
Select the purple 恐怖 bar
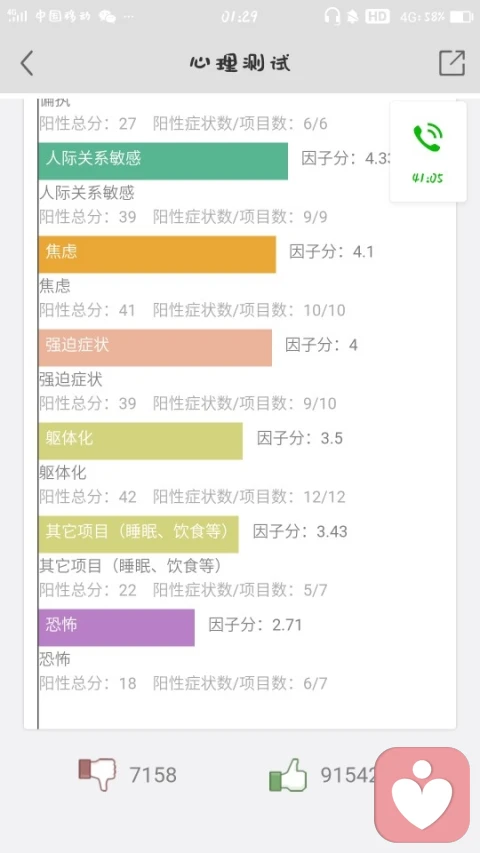tap(116, 627)
